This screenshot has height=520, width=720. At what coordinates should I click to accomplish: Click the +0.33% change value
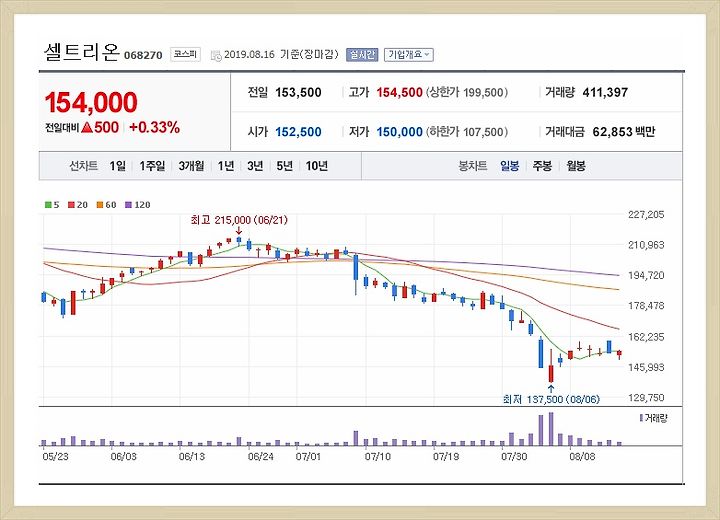pyautogui.click(x=154, y=127)
